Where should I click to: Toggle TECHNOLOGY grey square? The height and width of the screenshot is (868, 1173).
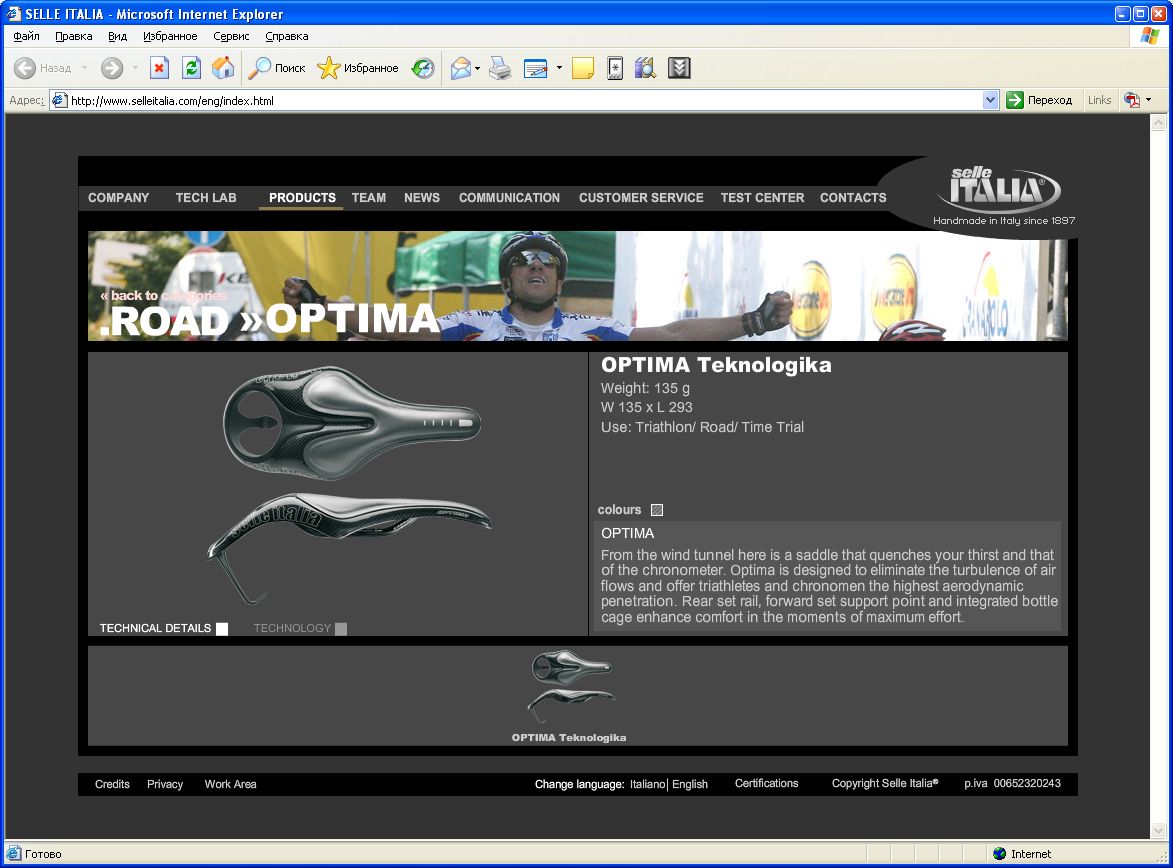341,629
